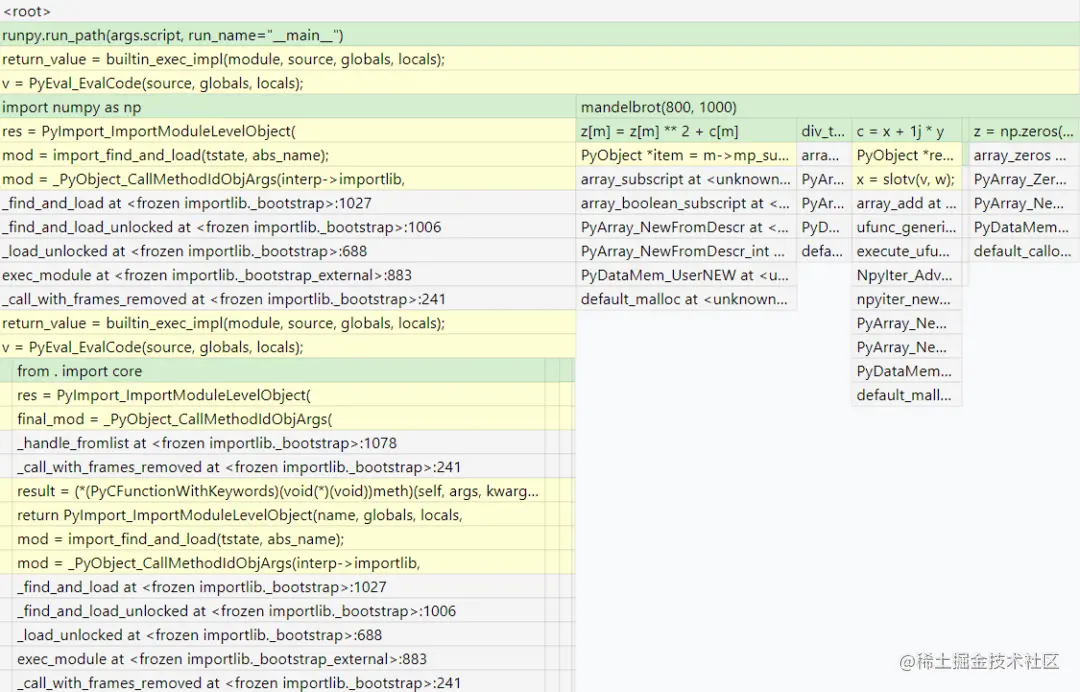Viewport: 1080px width, 692px height.
Task: Select the 'defa...' frame under div_t
Action: point(823,251)
